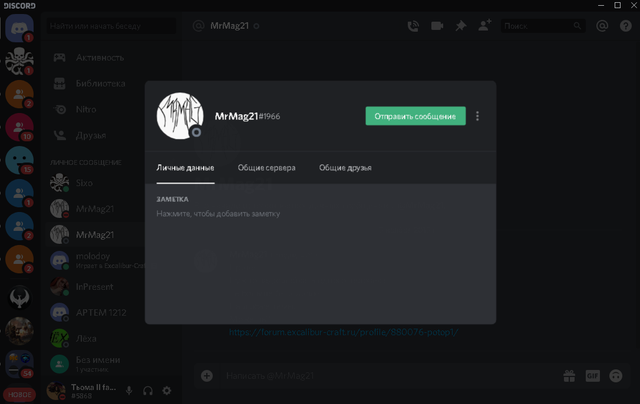Open the Discord home button
The height and width of the screenshot is (404, 640).
[19, 28]
